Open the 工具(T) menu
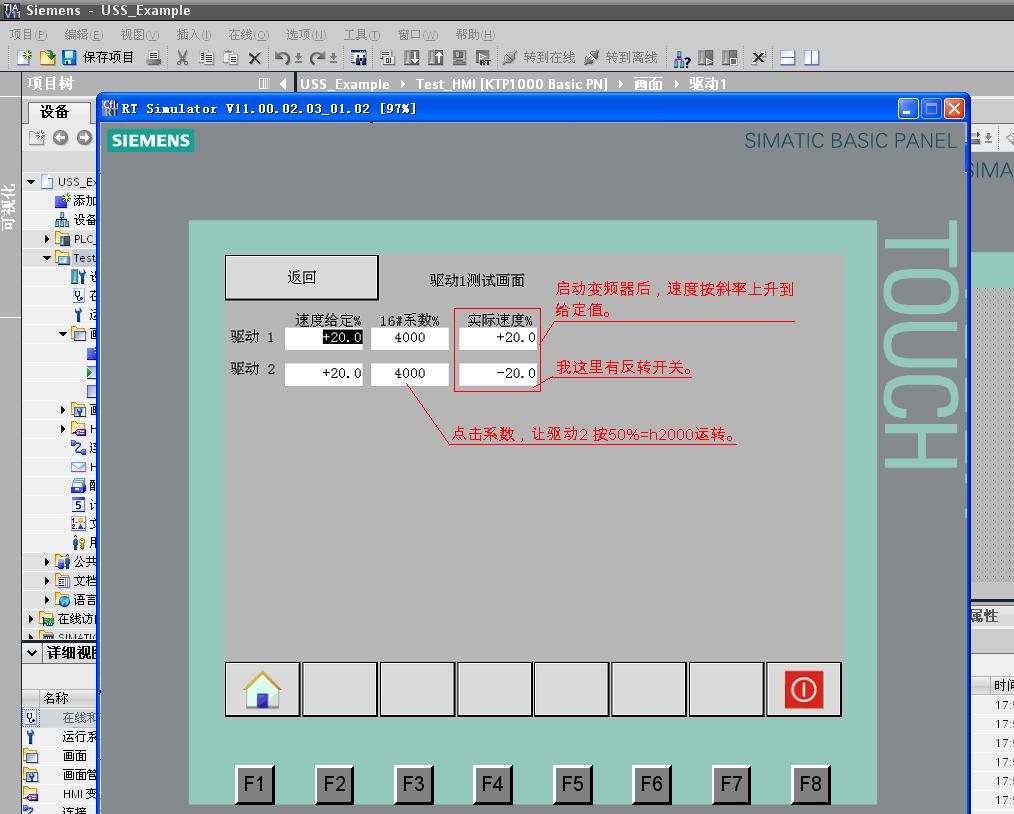Viewport: 1014px width, 814px height. [361, 34]
